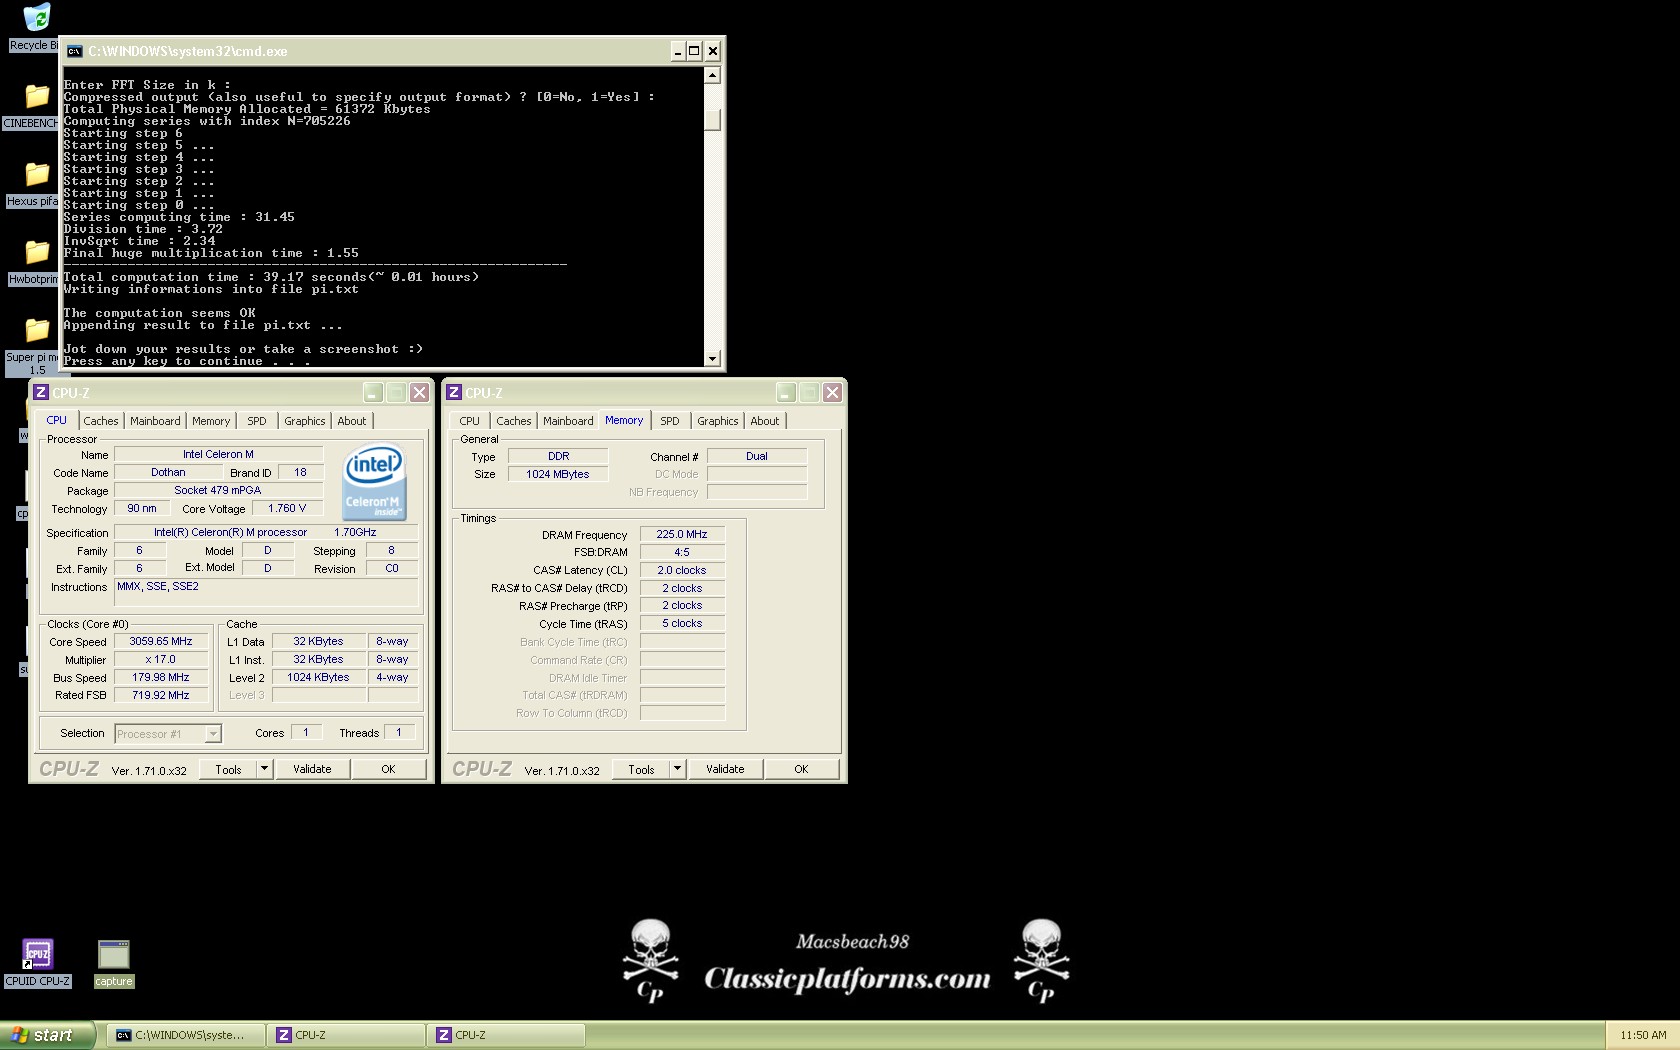Open SPD tab in left CPU-Z window

click(x=257, y=421)
